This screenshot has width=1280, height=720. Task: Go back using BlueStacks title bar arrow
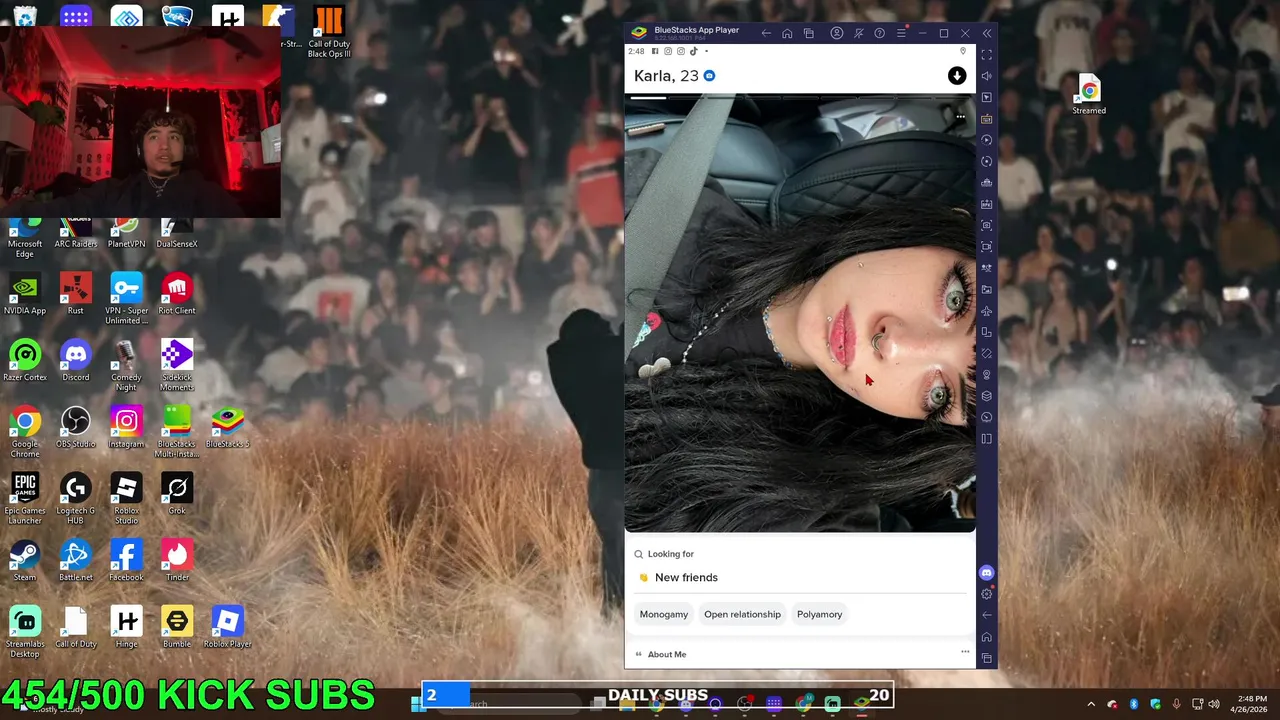click(766, 33)
